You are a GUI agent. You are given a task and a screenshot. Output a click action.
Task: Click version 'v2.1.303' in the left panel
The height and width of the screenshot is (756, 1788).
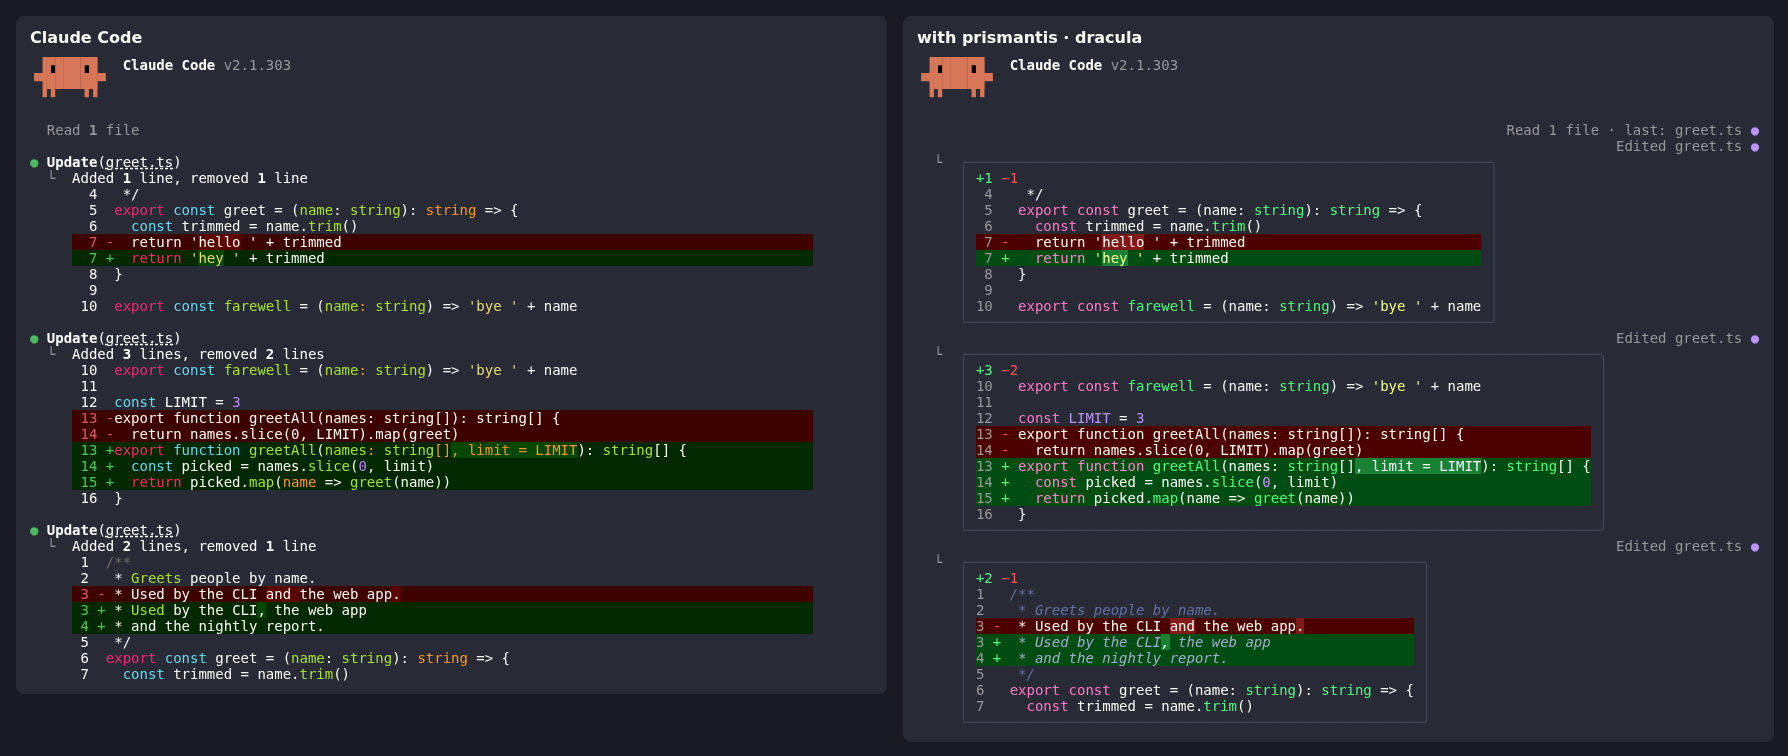pos(257,65)
